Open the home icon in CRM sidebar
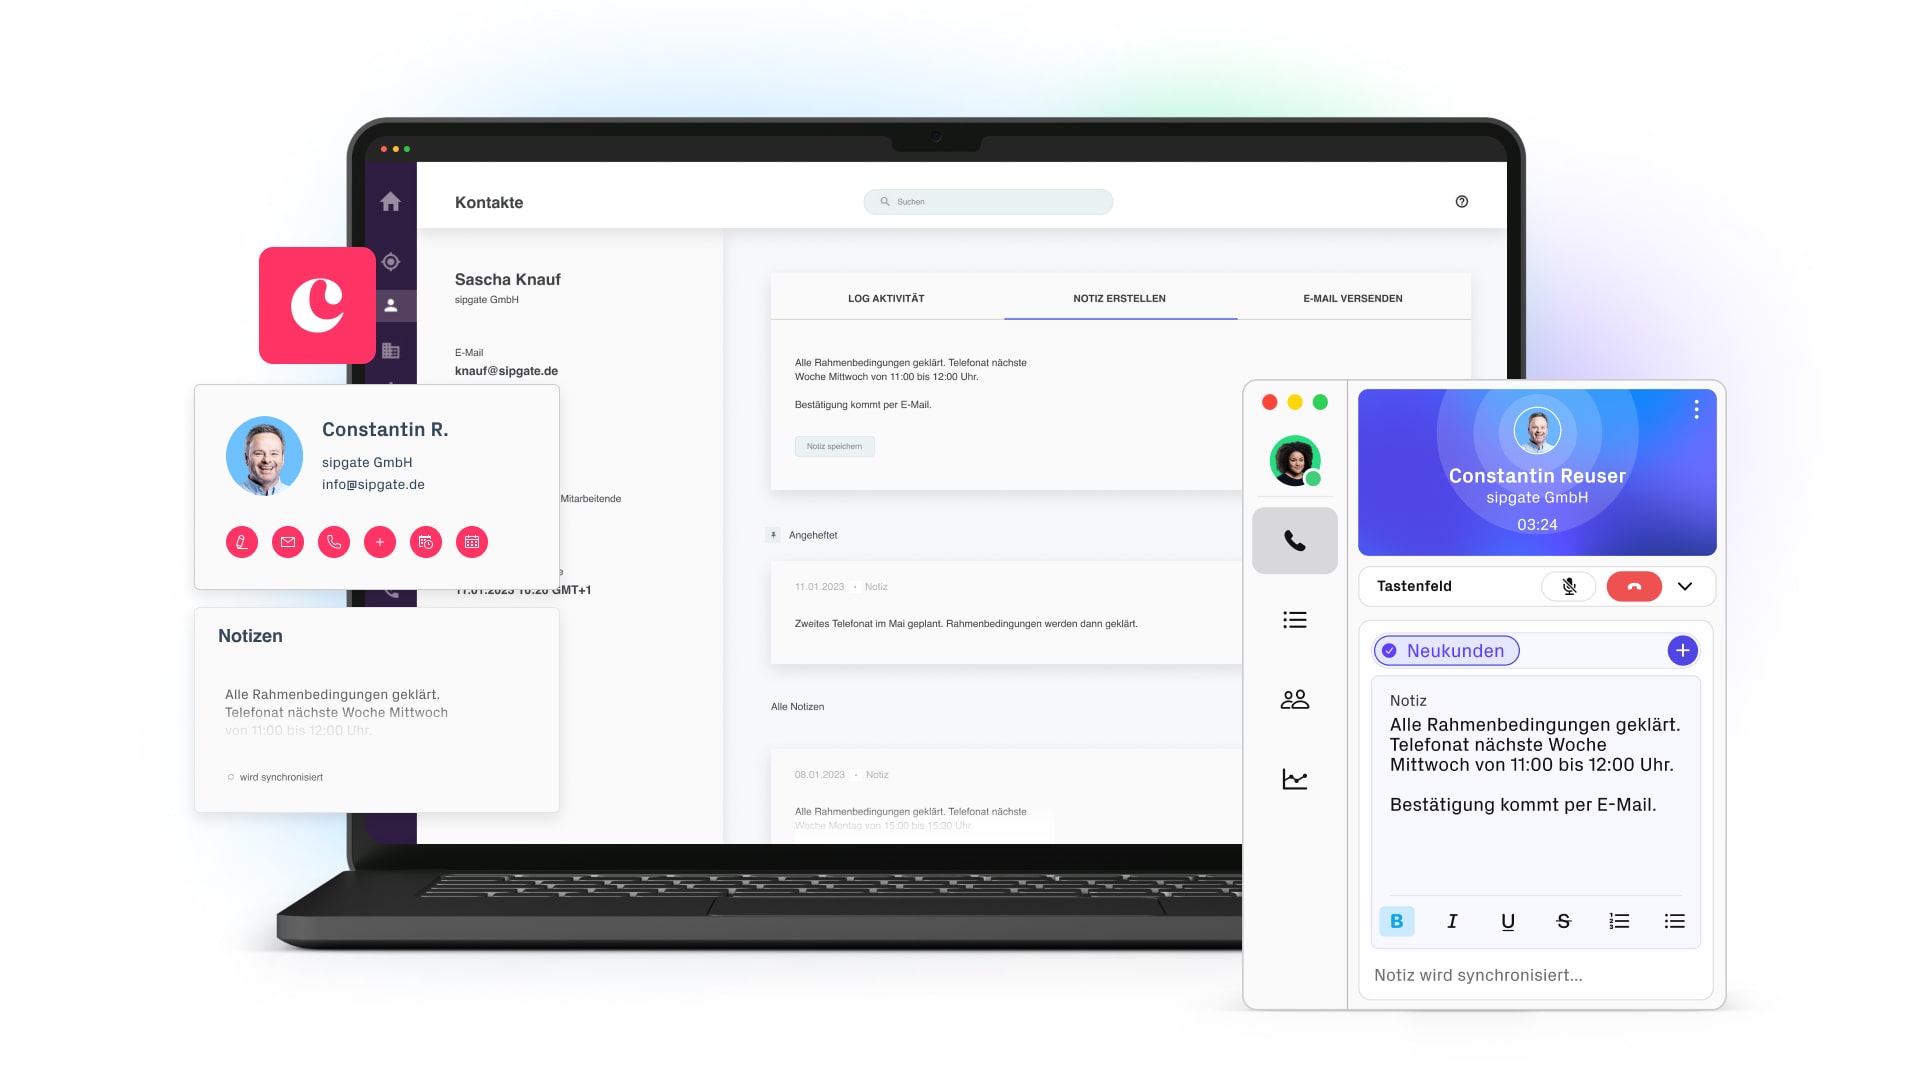 point(391,202)
